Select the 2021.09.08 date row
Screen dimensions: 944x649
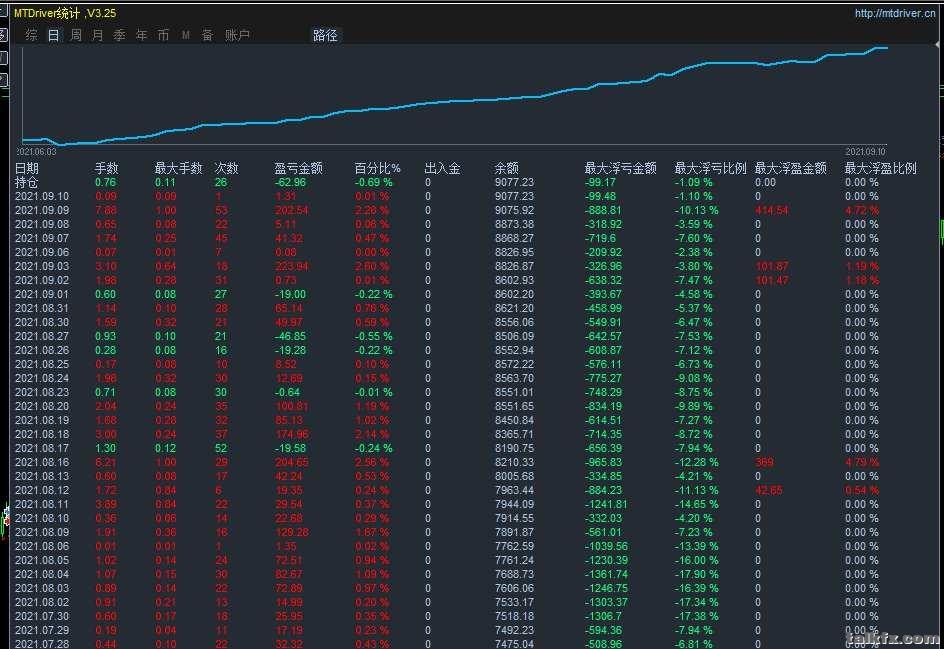tap(42, 224)
